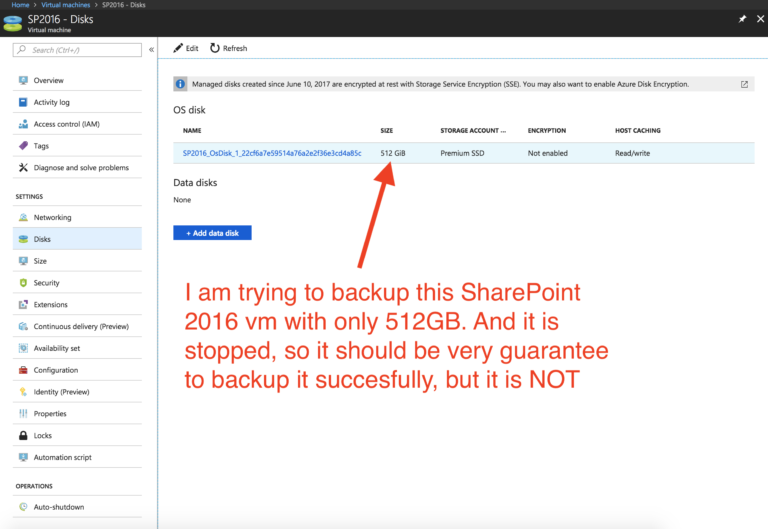Click the Networking icon in Settings
This screenshot has width=768, height=529.
pyautogui.click(x=23, y=217)
